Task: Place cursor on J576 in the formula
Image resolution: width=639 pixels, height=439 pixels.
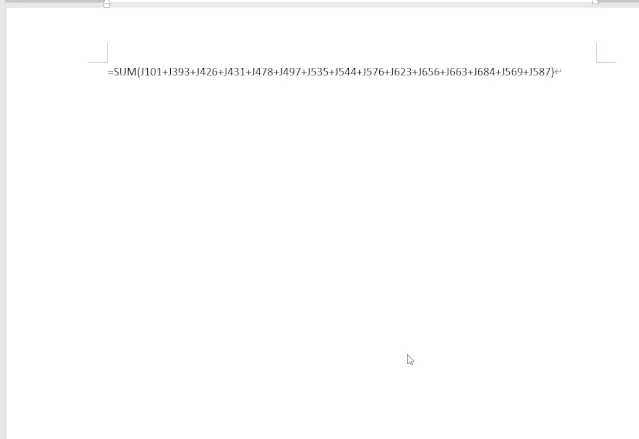Action: tap(373, 72)
